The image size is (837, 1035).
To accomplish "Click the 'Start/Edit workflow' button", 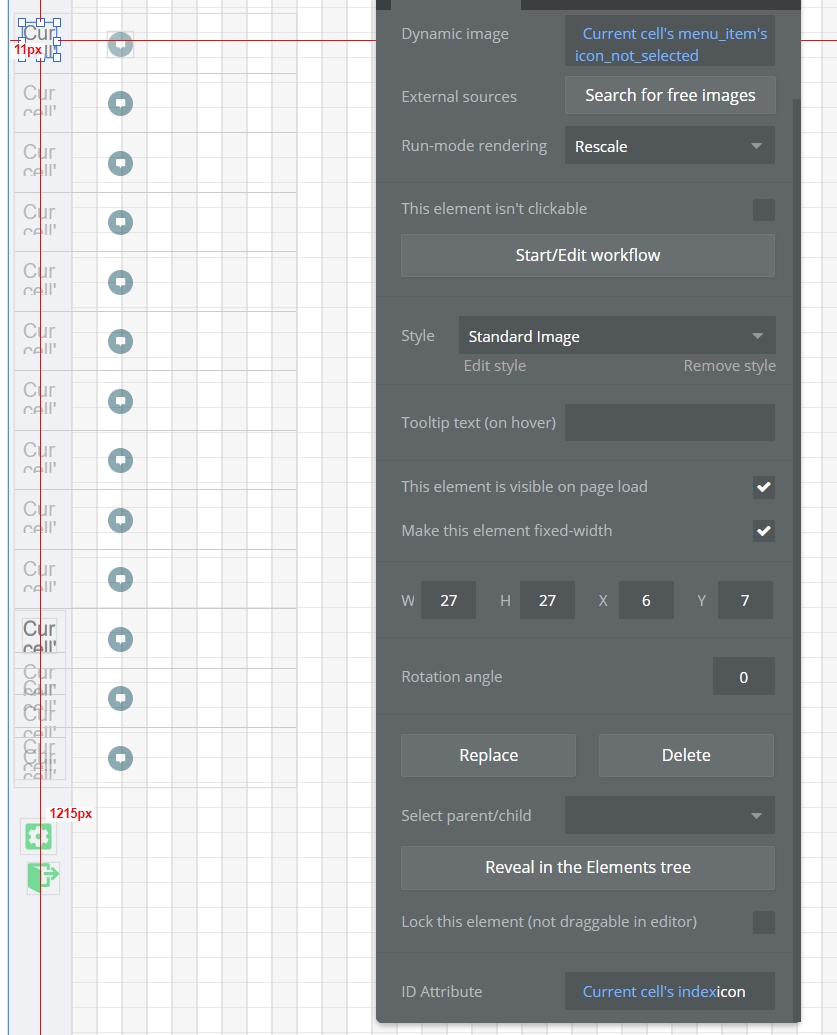I will pyautogui.click(x=587, y=255).
